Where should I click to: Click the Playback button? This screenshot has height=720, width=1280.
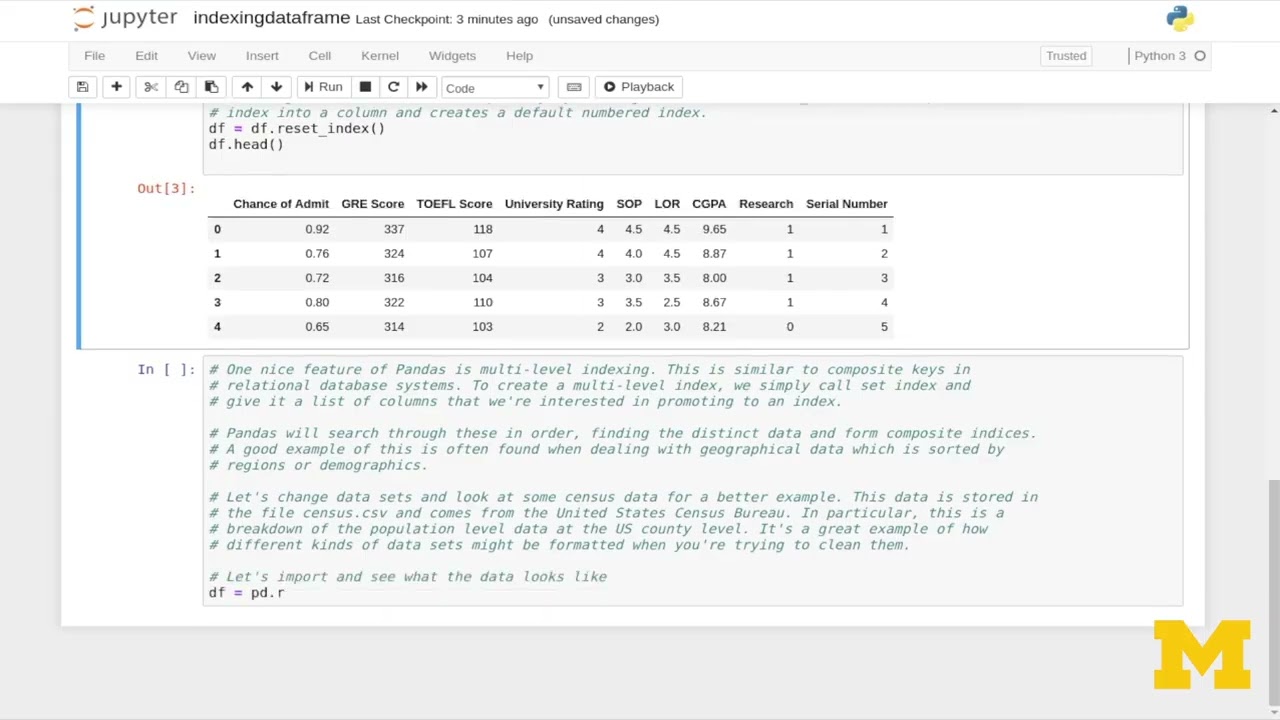click(638, 87)
